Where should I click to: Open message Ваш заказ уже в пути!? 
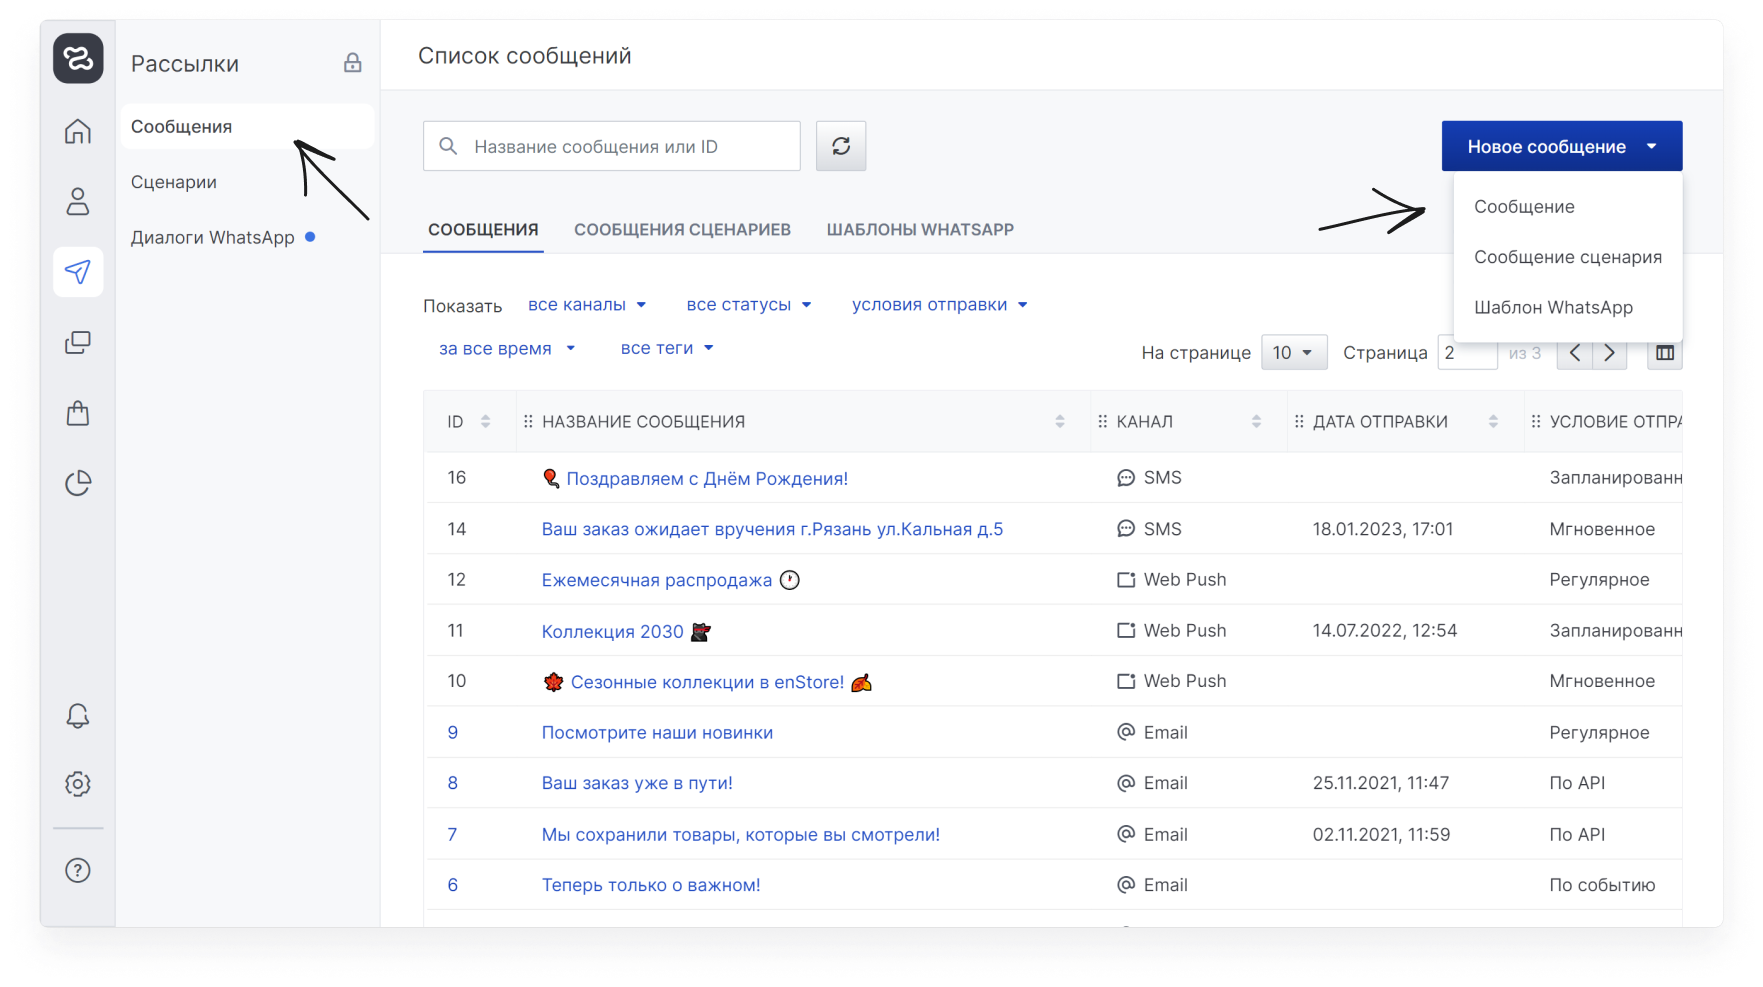637,783
